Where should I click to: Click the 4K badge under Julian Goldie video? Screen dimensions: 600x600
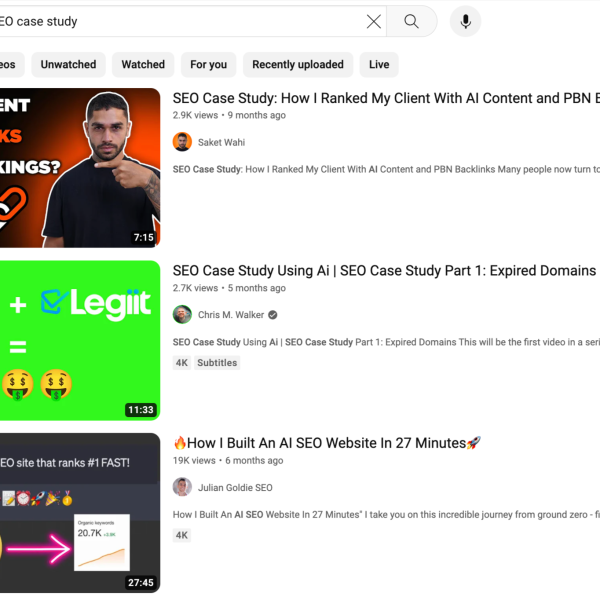point(182,535)
